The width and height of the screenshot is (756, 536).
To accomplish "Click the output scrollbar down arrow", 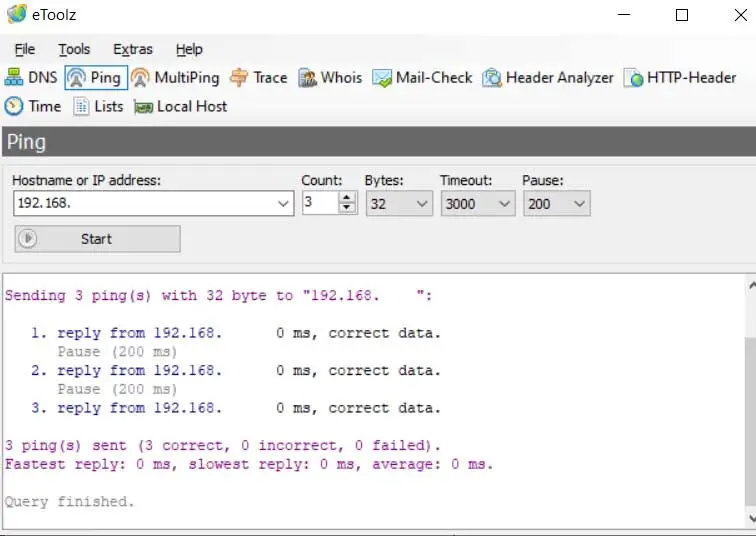I will click(x=751, y=519).
